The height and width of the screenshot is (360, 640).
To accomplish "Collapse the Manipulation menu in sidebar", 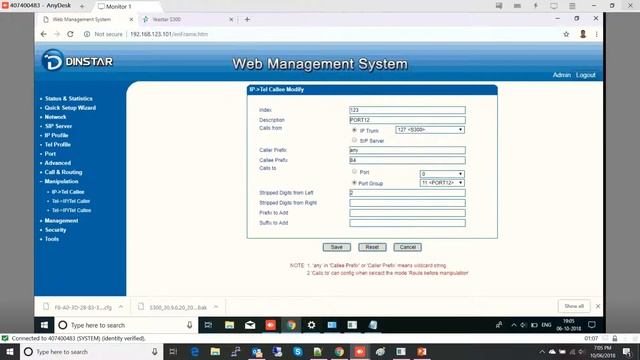I will 61,181.
